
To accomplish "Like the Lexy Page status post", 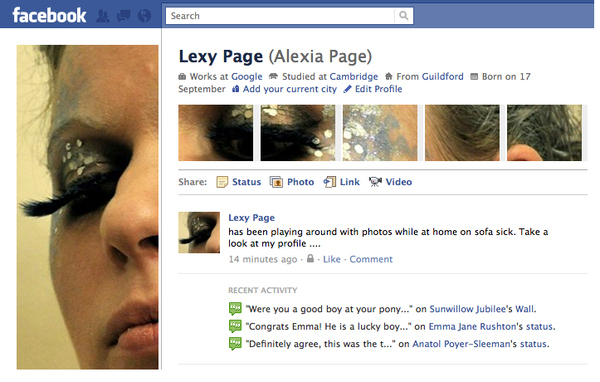I will (x=331, y=259).
